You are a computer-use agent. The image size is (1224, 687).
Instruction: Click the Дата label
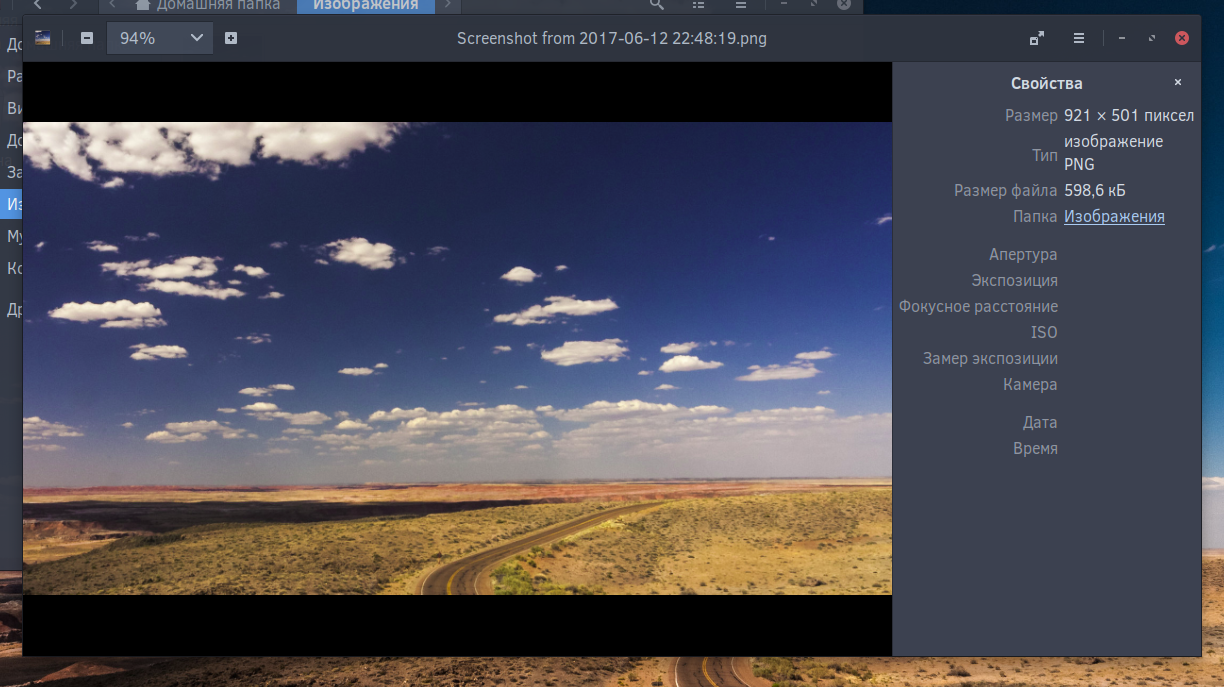pyautogui.click(x=1040, y=422)
